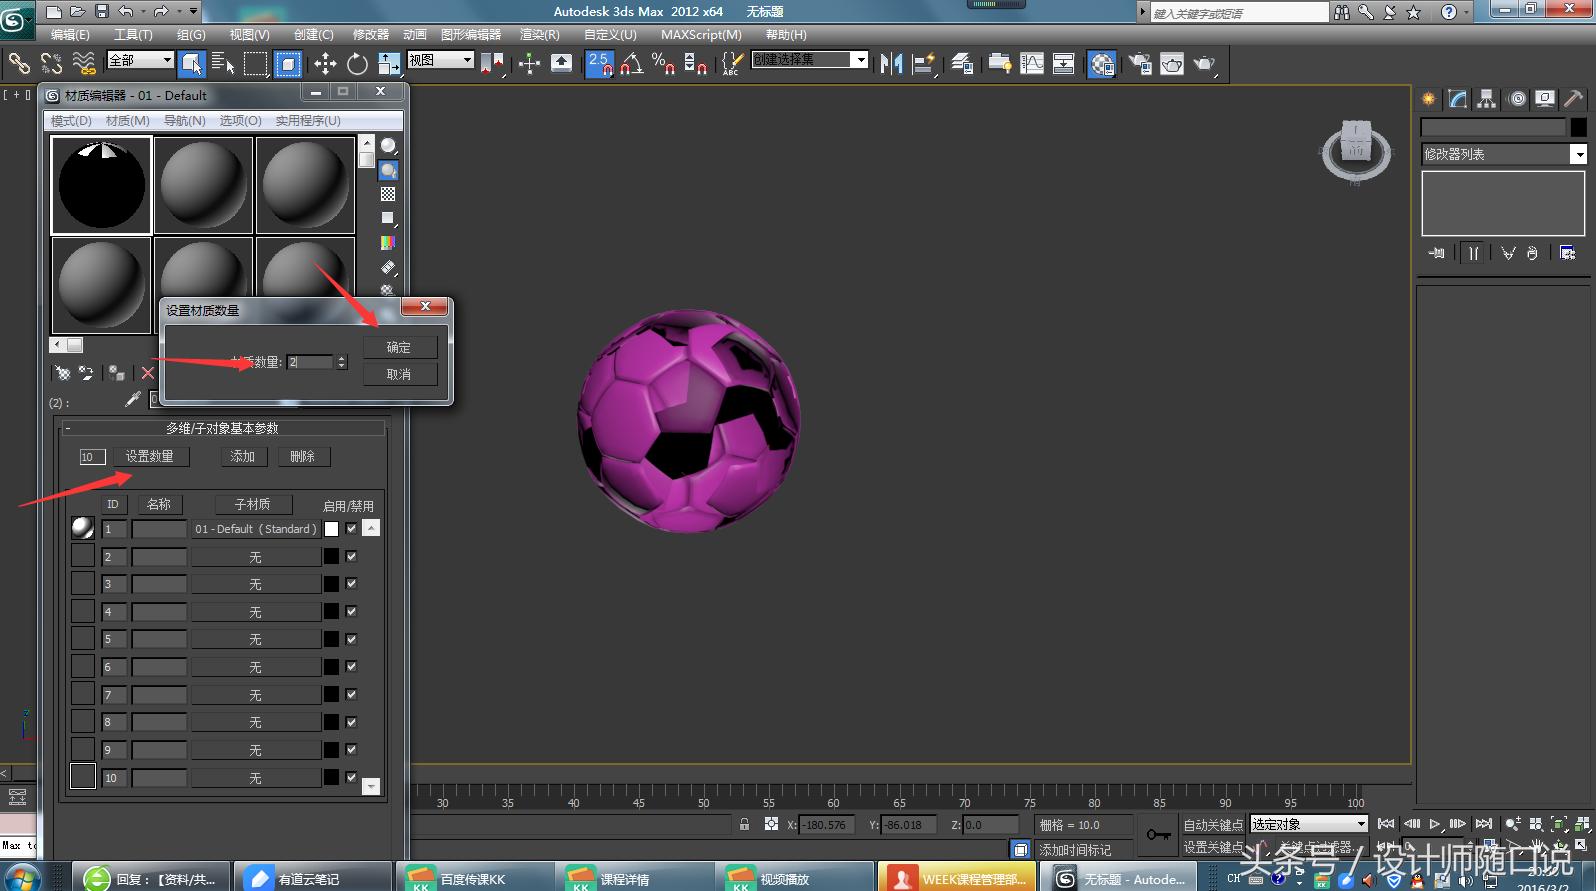Click the 添加 button
This screenshot has width=1596, height=891.
coord(243,456)
